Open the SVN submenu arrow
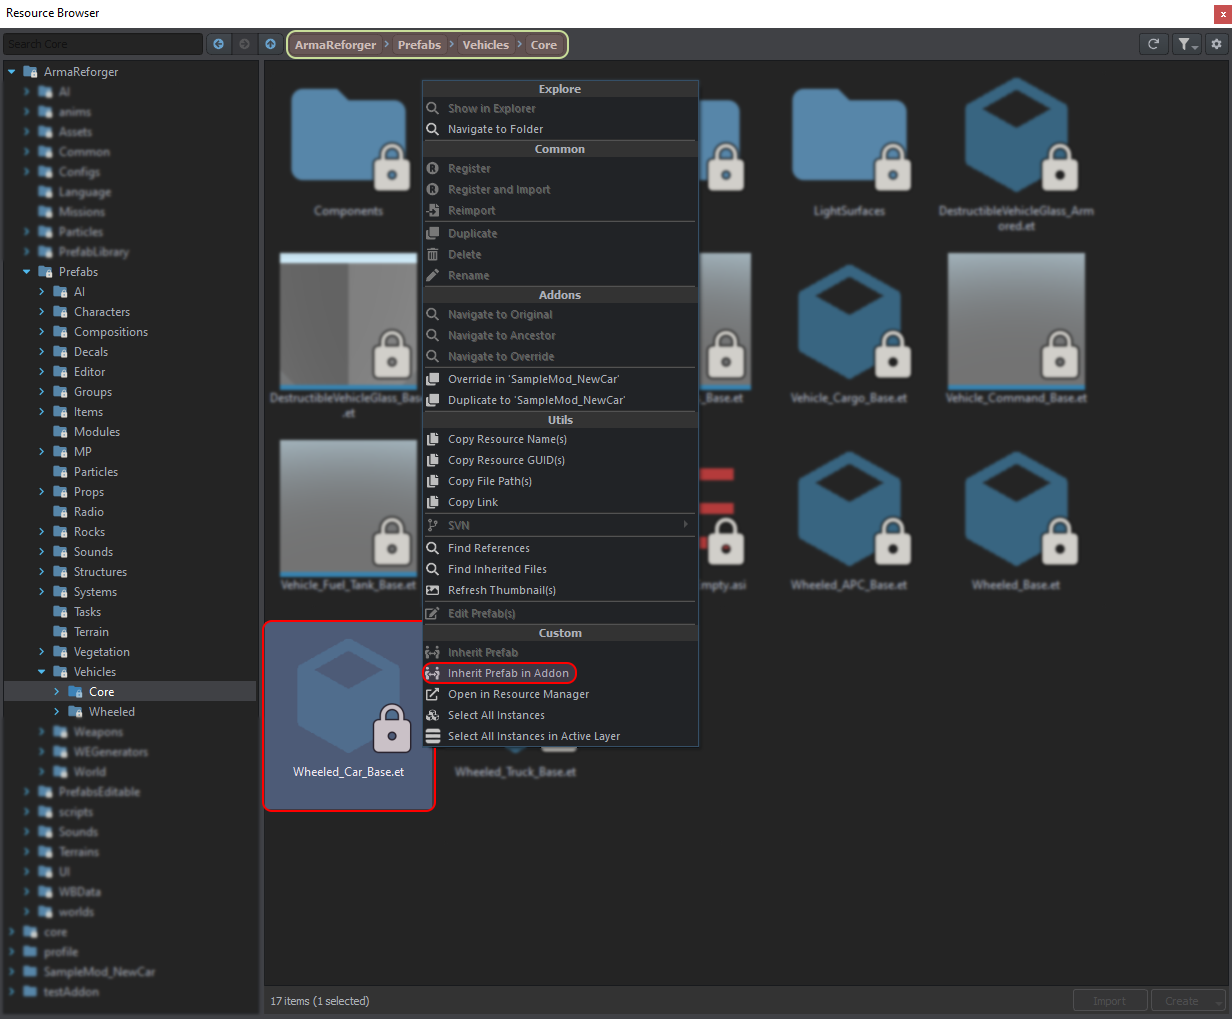This screenshot has height=1019, width=1232. pos(685,525)
